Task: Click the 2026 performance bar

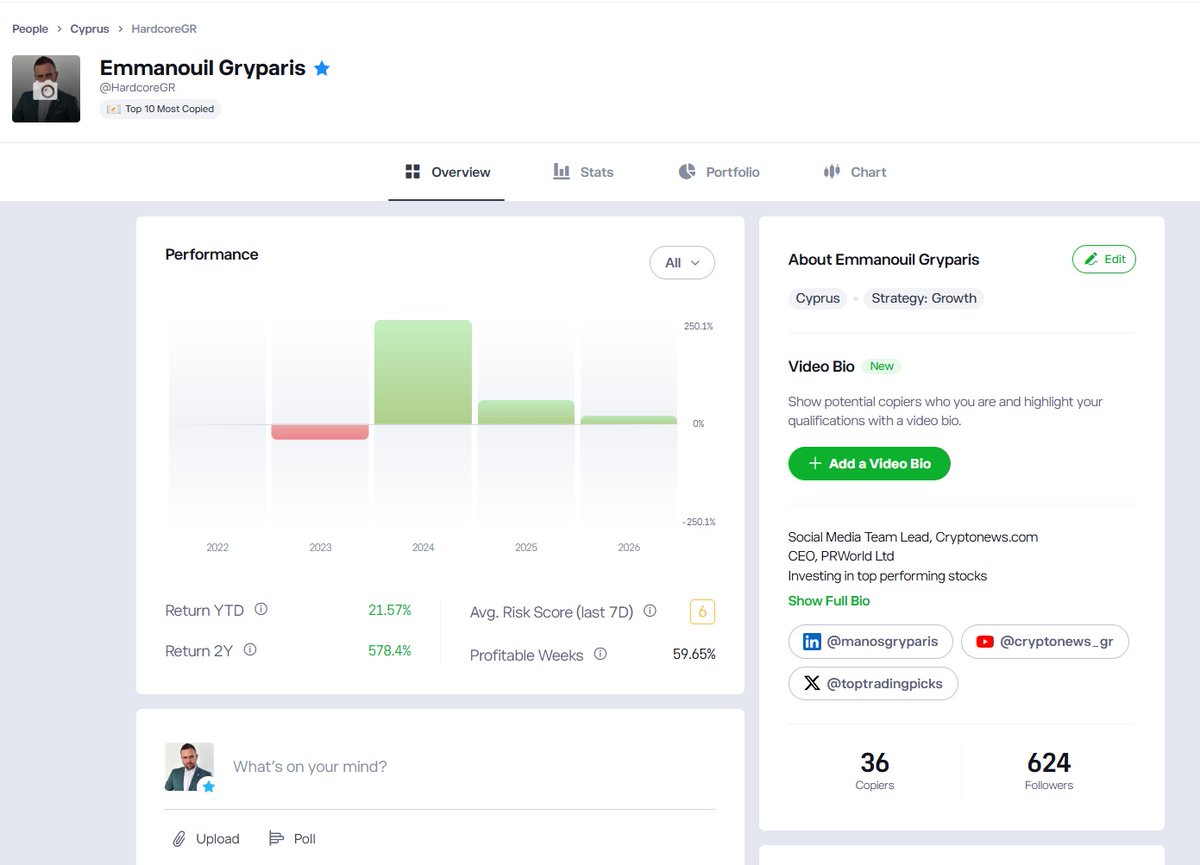Action: (x=629, y=420)
